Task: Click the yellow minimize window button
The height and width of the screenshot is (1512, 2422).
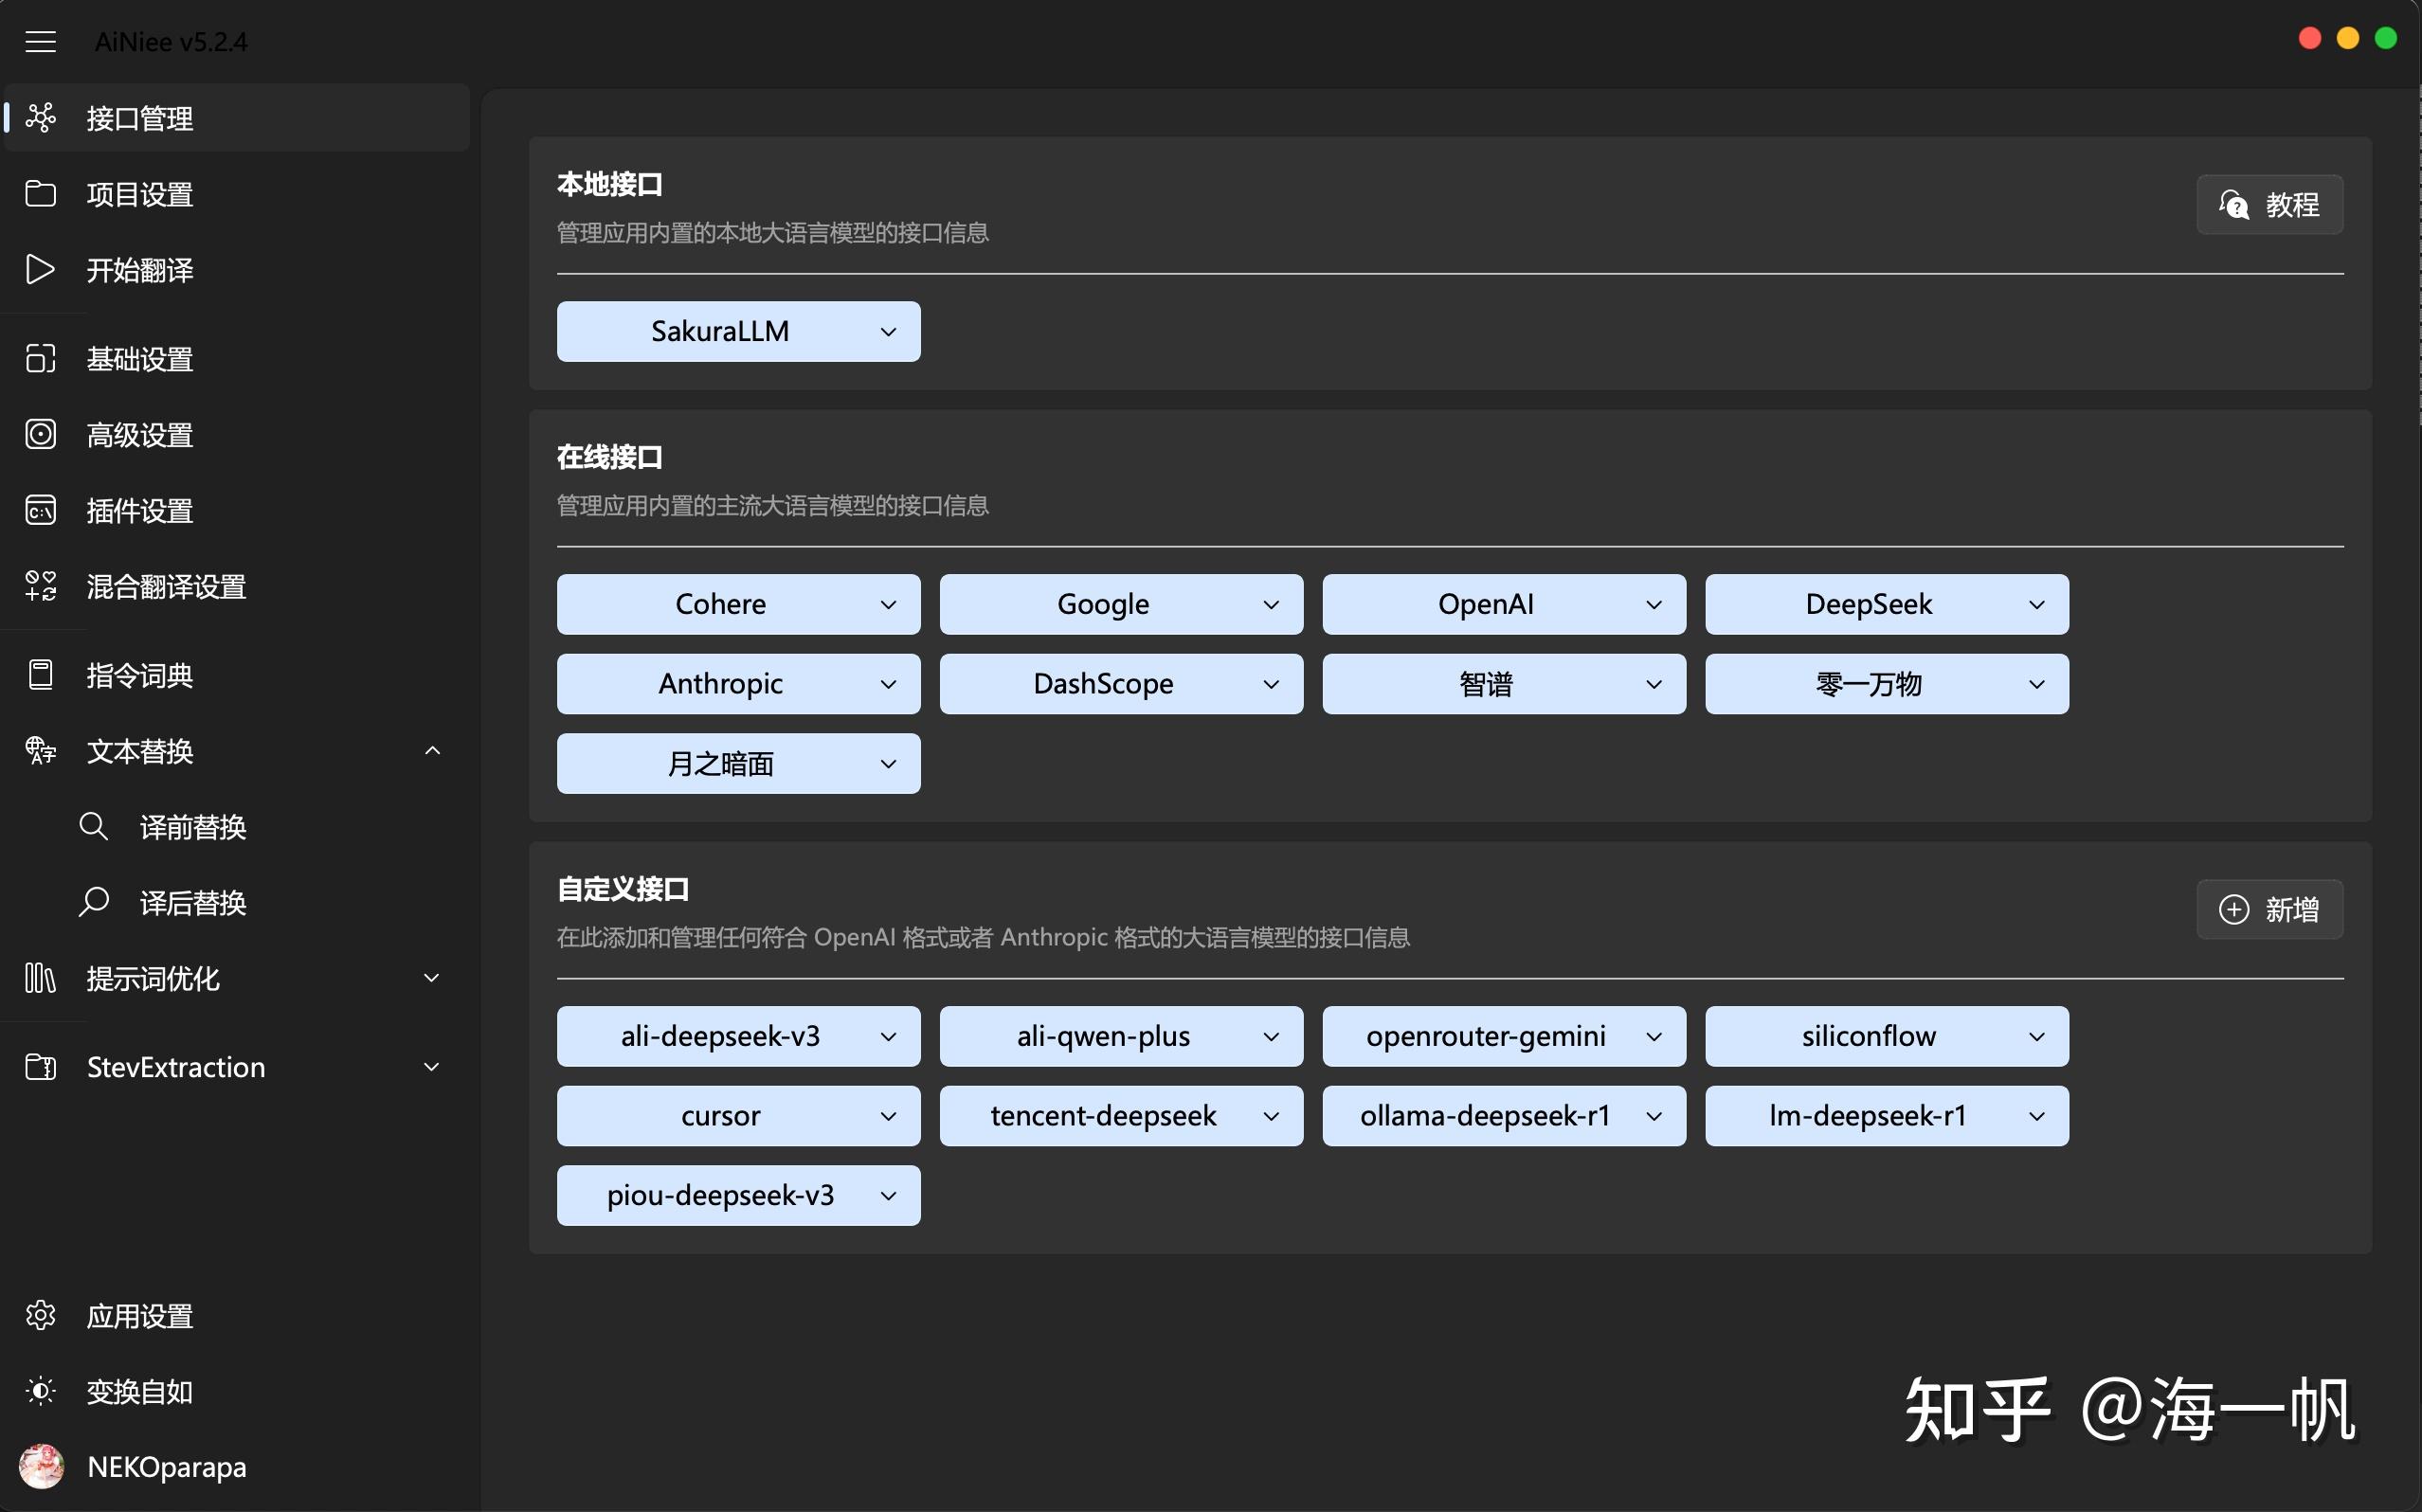Action: coord(2348,38)
